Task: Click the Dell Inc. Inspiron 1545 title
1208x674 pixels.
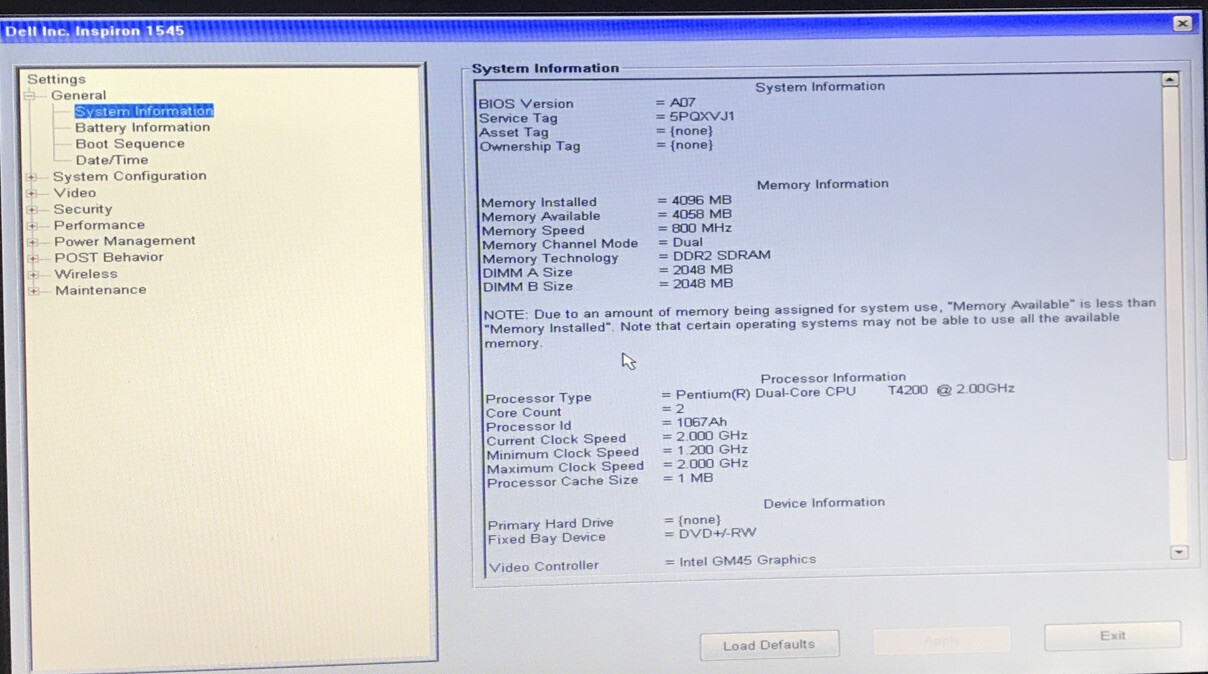Action: point(95,31)
